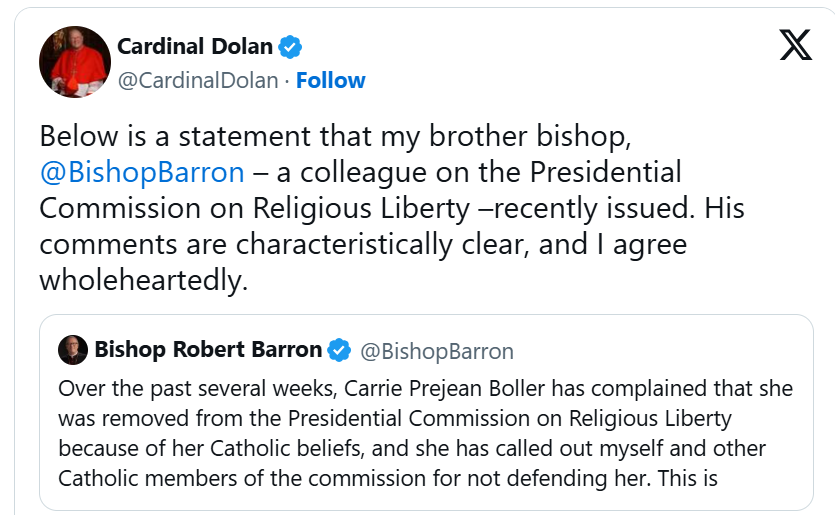Open Bishop Barron's small avatar in quote

(x=72, y=350)
